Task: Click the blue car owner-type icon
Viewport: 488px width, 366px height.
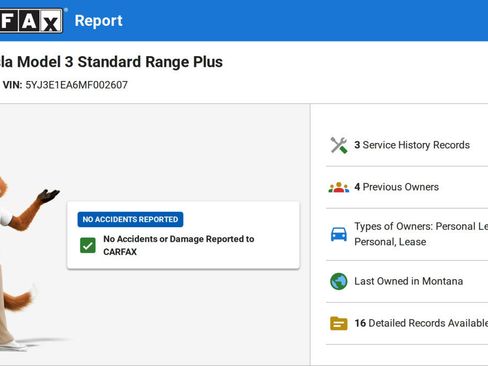Action: click(339, 234)
